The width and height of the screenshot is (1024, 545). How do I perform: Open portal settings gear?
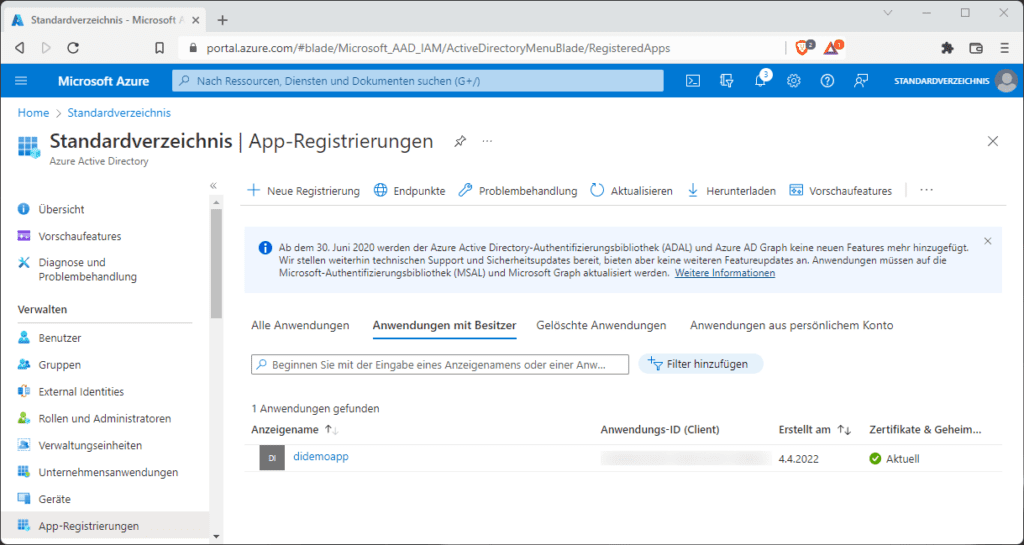click(x=793, y=81)
